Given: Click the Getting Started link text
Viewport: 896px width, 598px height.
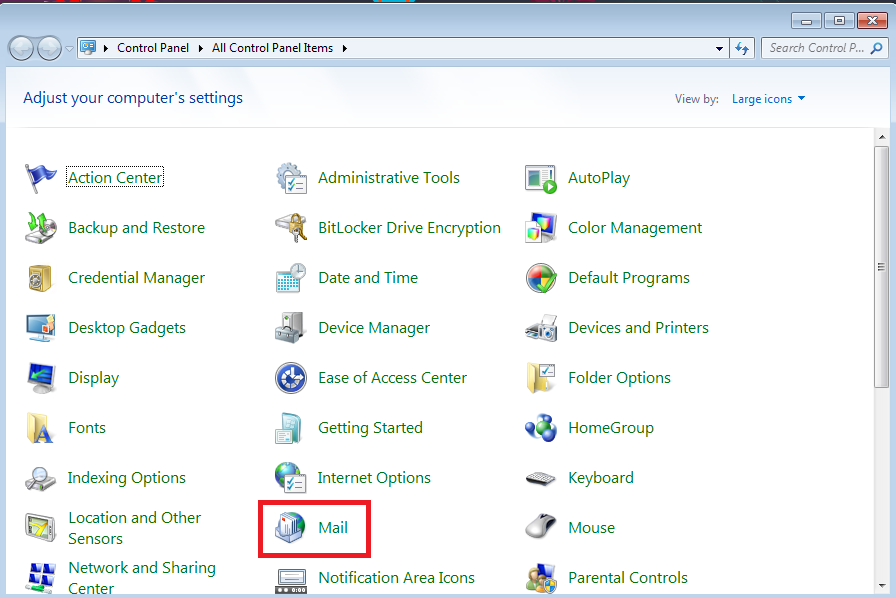Looking at the screenshot, I should [x=370, y=428].
